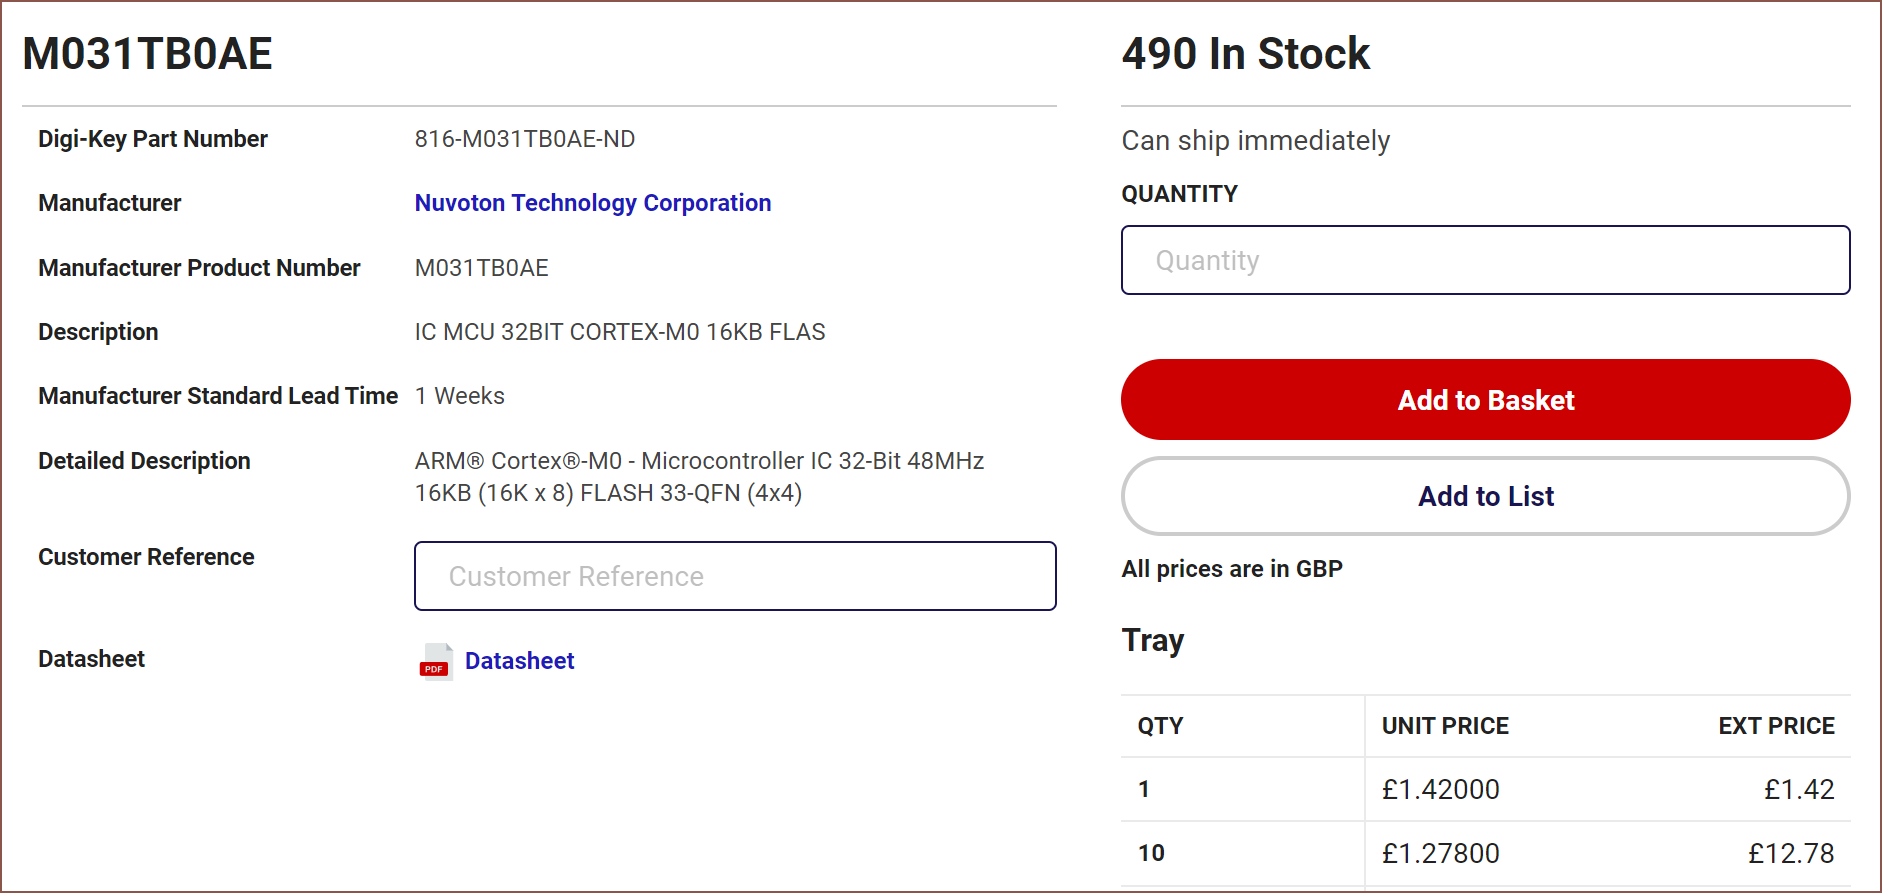The image size is (1882, 893).
Task: Open Nuvoton Technology Corporation manufacturer link
Action: [593, 203]
